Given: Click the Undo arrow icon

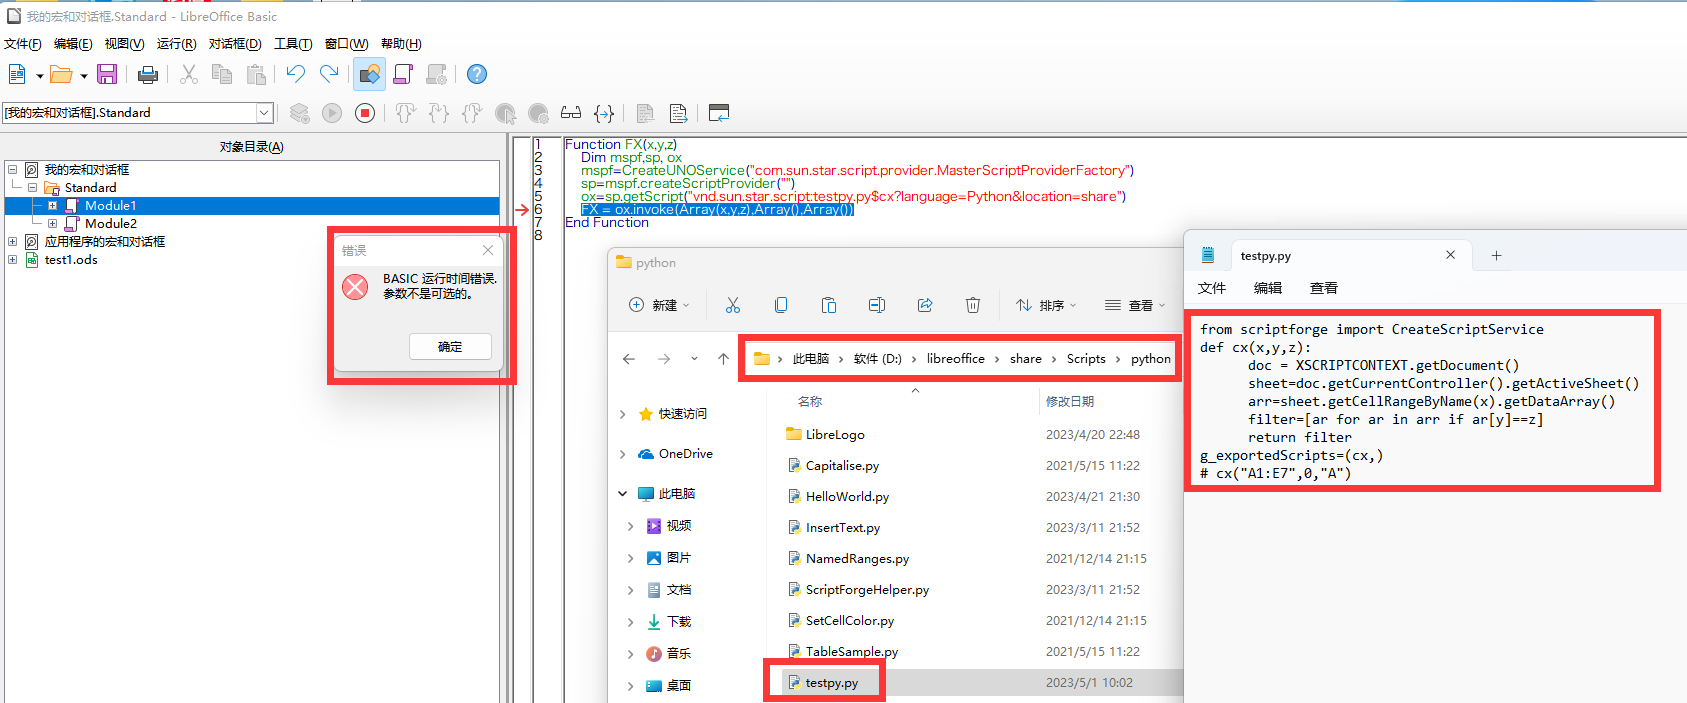Looking at the screenshot, I should point(295,74).
